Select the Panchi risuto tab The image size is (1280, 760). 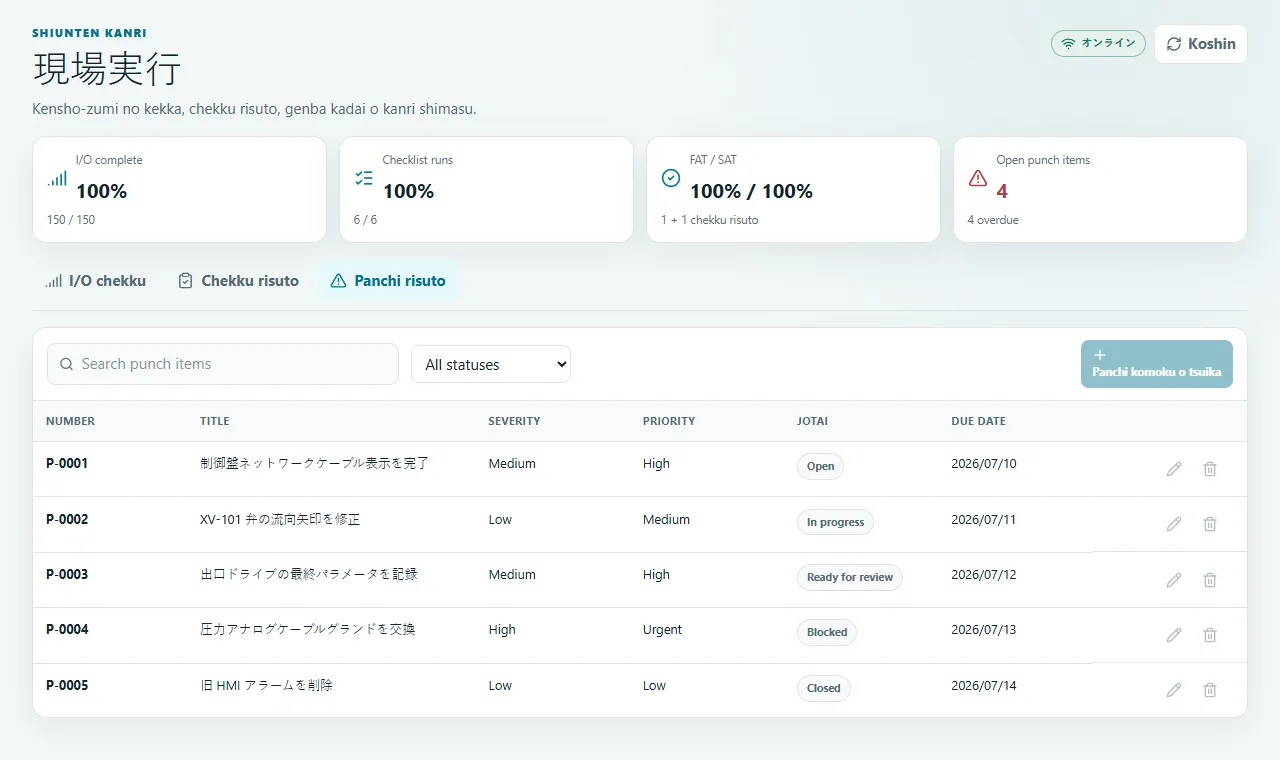coord(388,281)
